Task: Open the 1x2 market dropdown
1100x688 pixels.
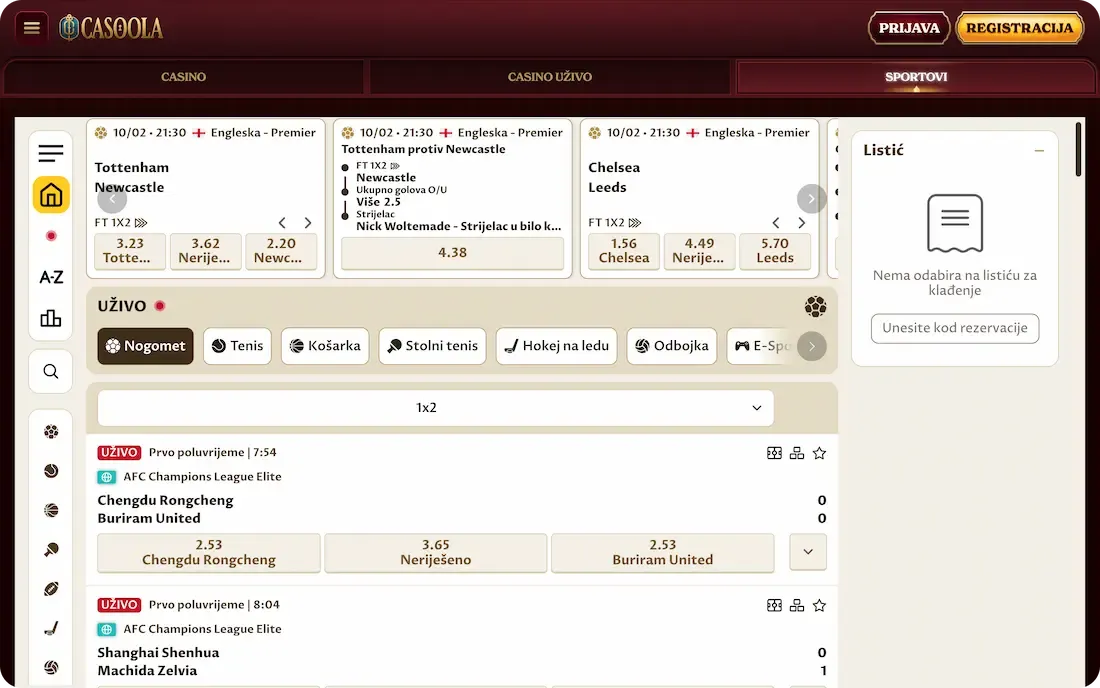Action: click(434, 408)
